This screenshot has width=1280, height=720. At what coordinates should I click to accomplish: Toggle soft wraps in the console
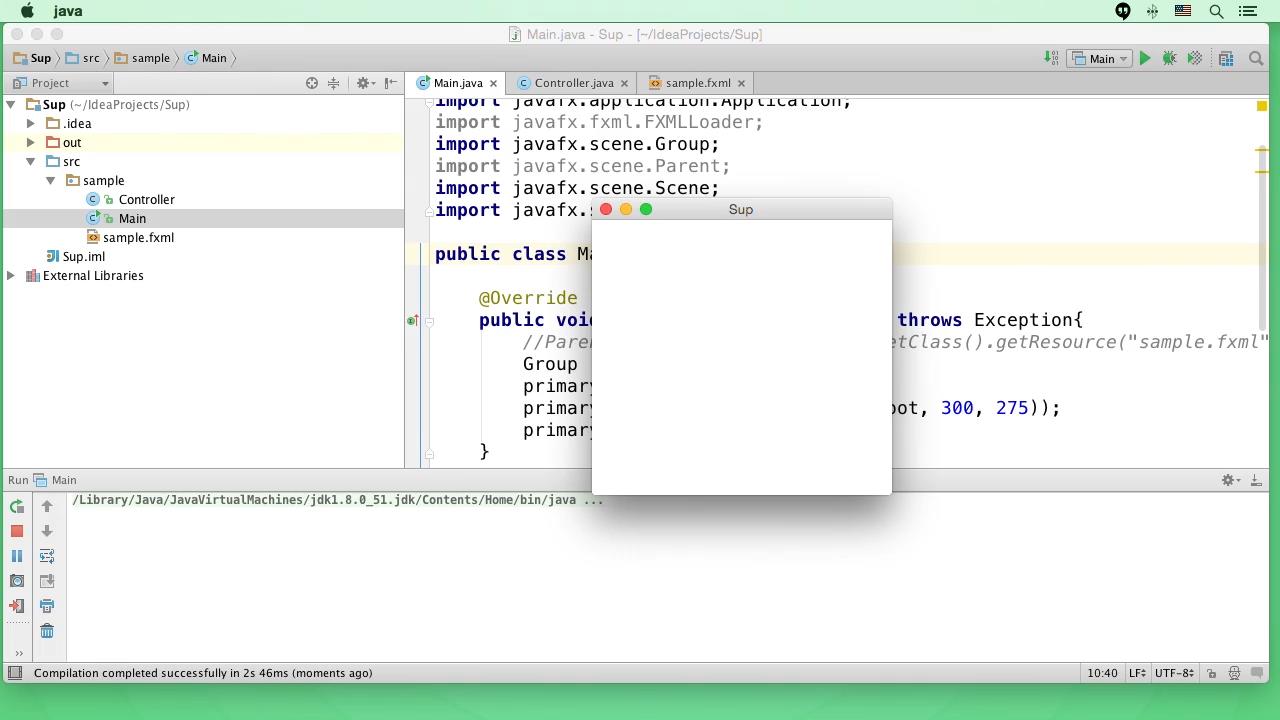tap(47, 556)
